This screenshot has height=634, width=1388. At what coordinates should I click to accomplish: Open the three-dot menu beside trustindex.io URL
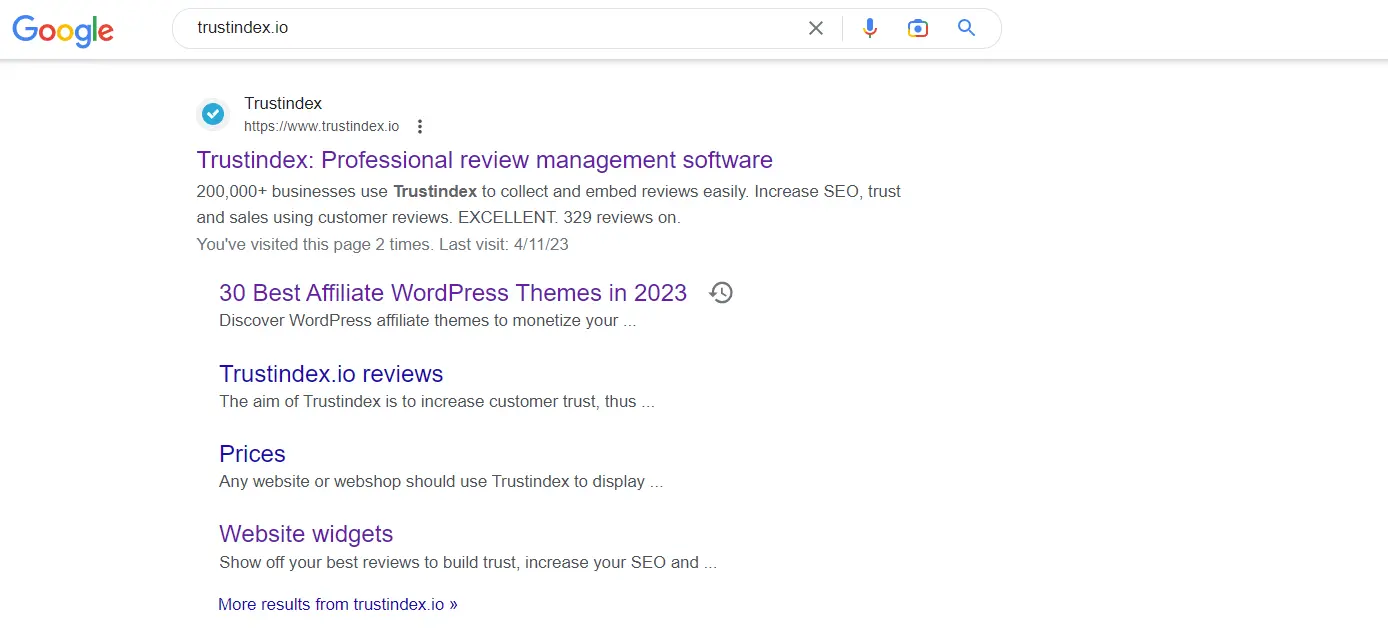420,126
